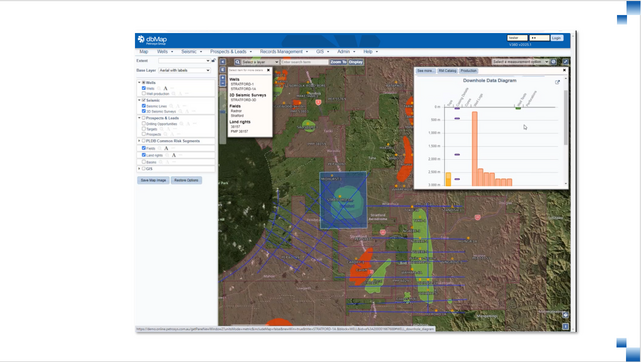This screenshot has width=641, height=362.
Task: Click the magnifier icon next to Basins
Action: pyautogui.click(x=161, y=162)
